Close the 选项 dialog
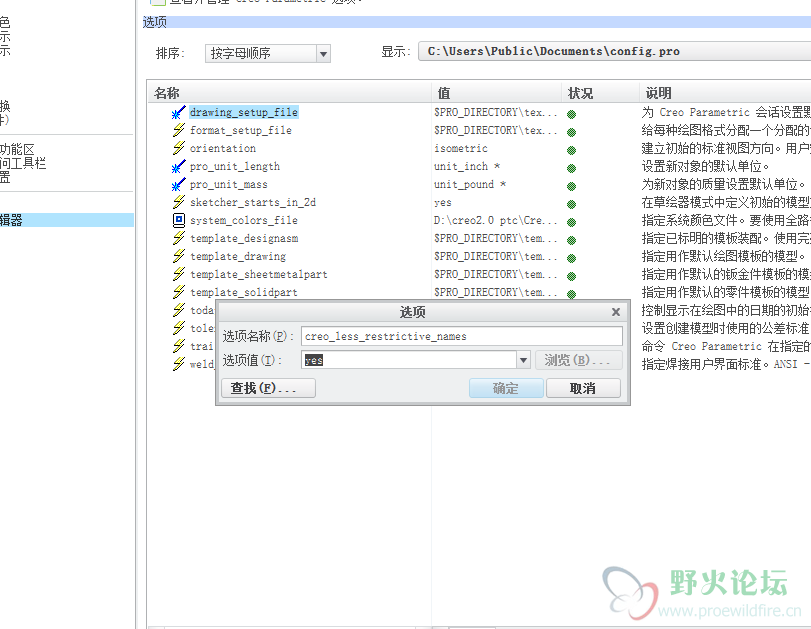Screen dimensions: 811x629 pyautogui.click(x=615, y=312)
